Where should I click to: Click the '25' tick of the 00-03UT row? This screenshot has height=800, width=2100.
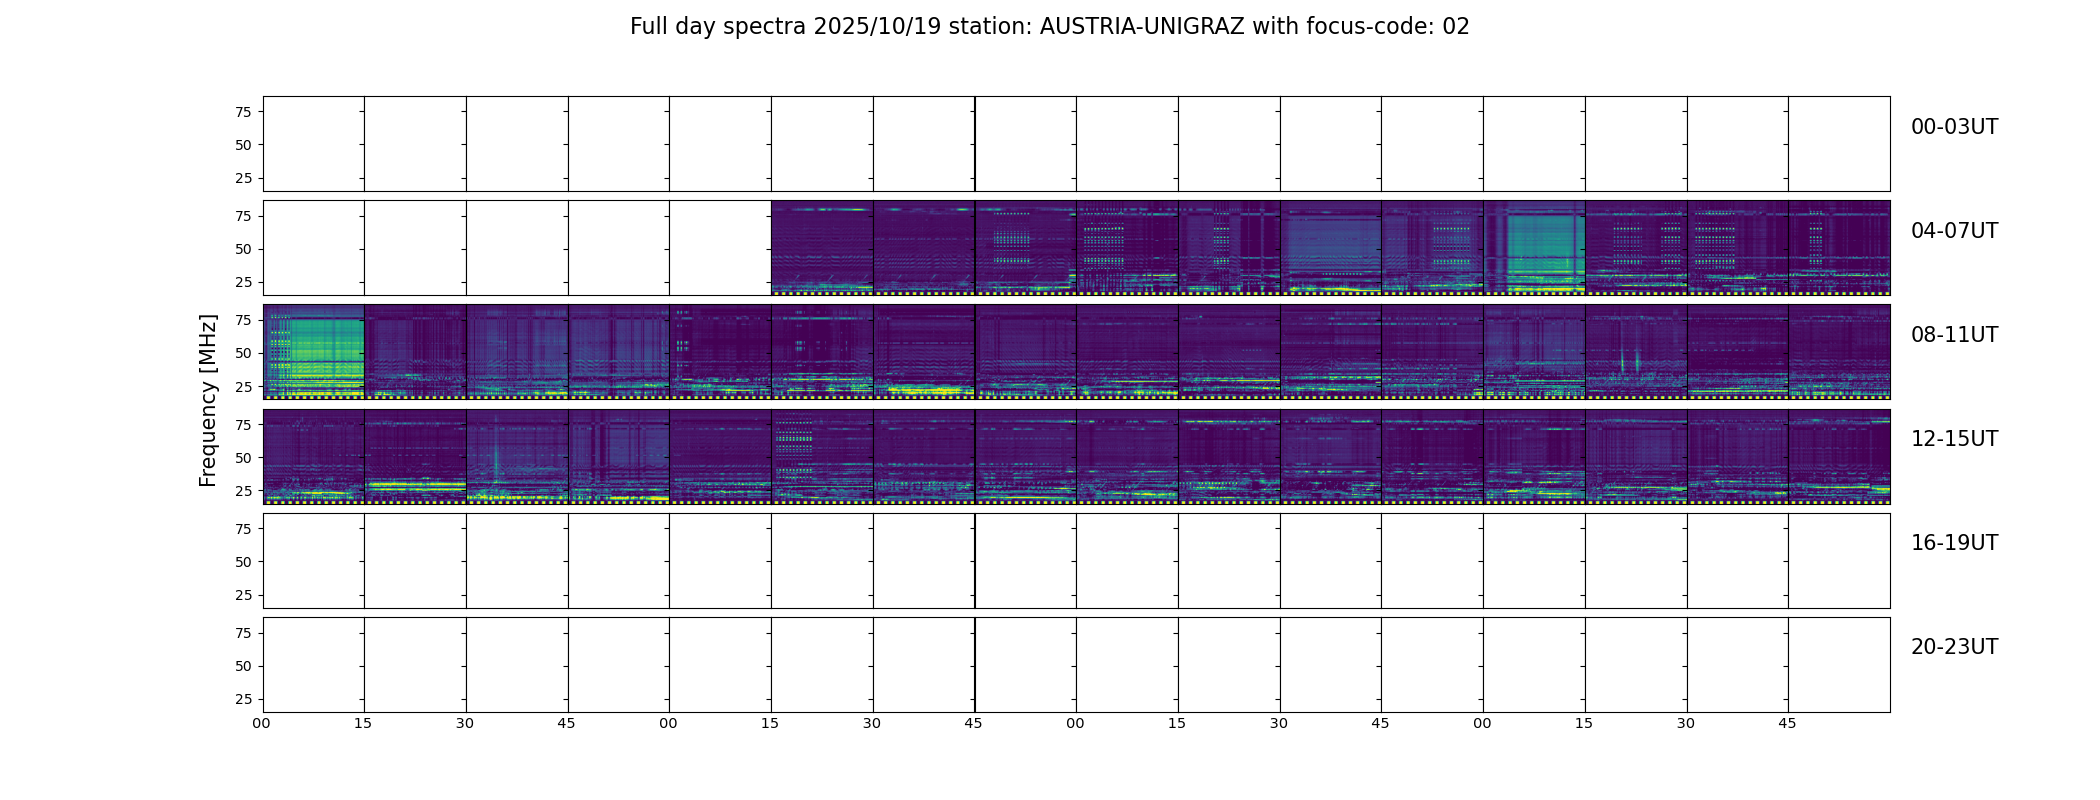[243, 178]
